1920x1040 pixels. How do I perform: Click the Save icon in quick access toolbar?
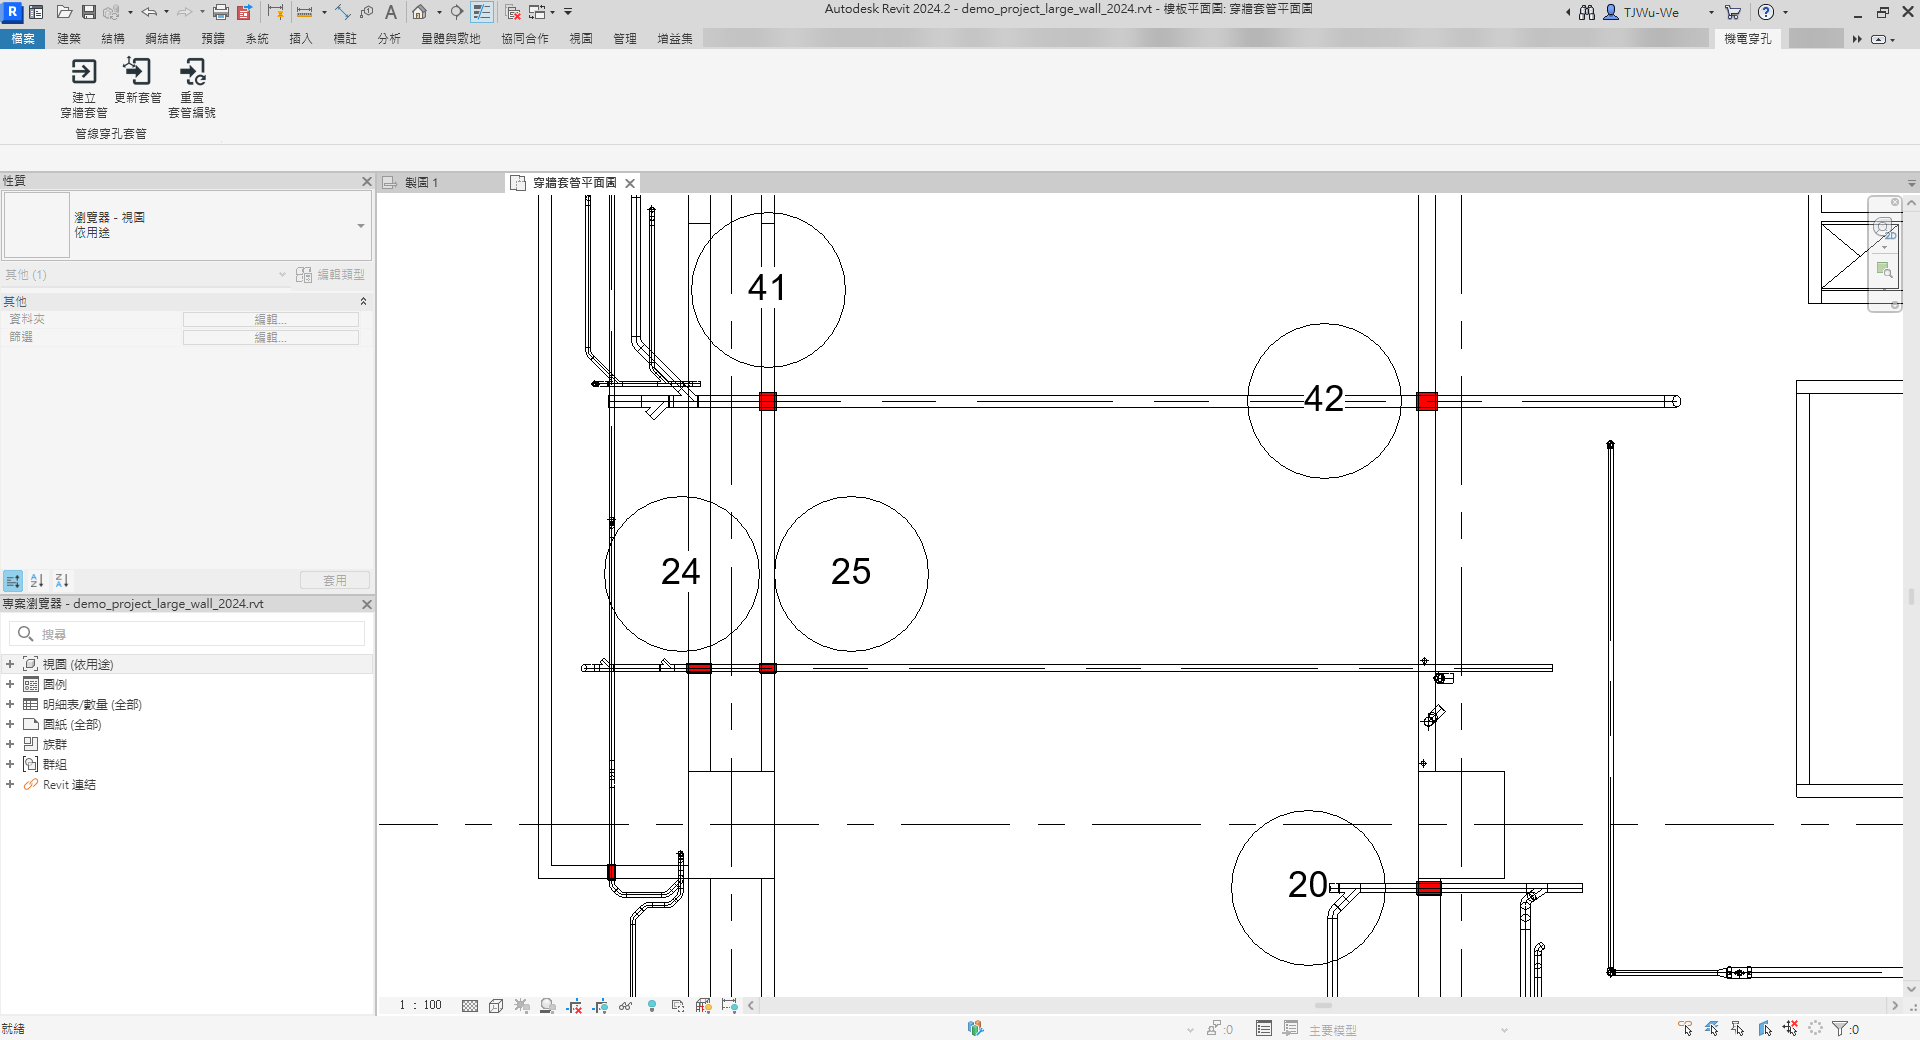coord(89,12)
